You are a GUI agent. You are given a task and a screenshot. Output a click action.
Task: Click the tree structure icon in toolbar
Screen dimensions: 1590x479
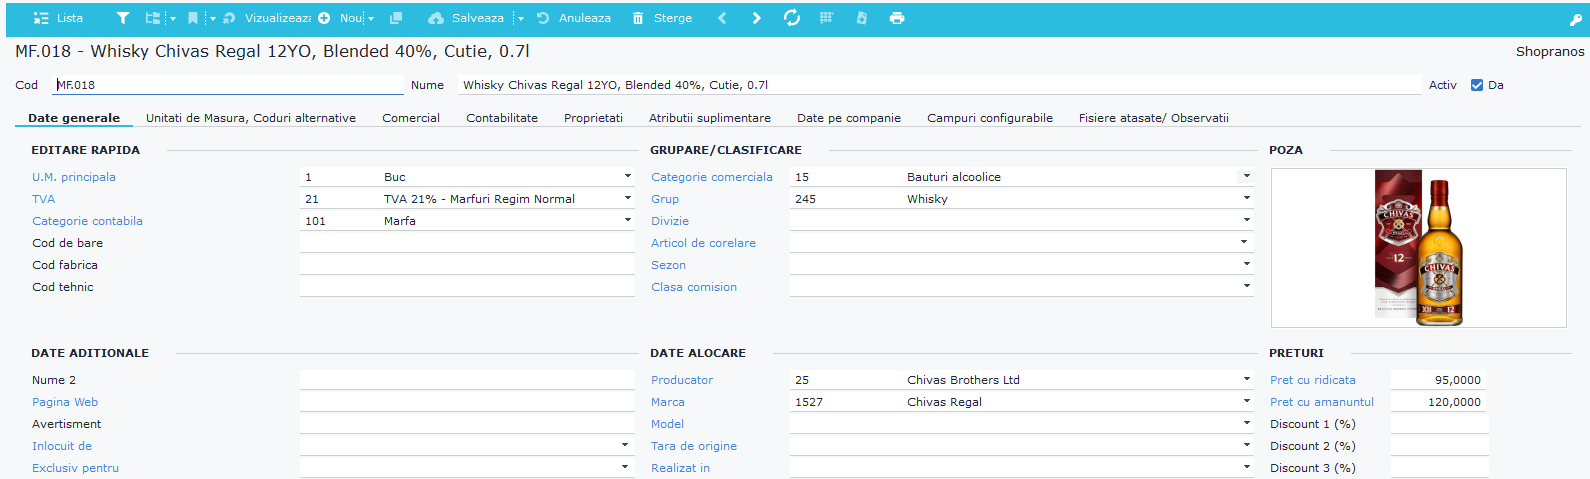point(153,18)
